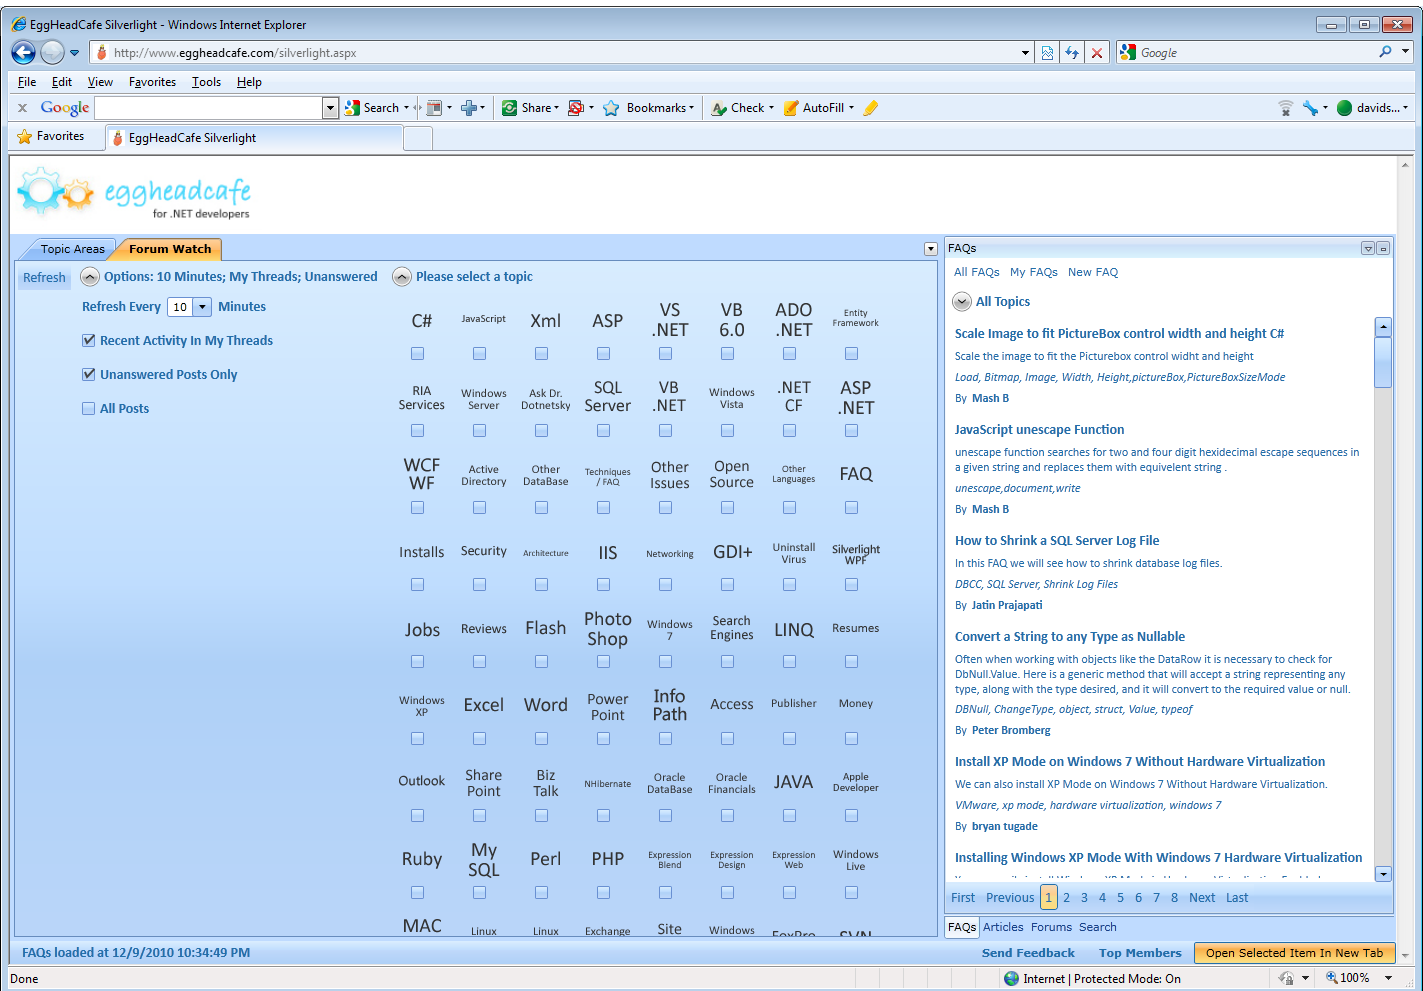Screen dimensions: 1423x991
Task: Expand the Please select a topic arrow
Action: 402,277
